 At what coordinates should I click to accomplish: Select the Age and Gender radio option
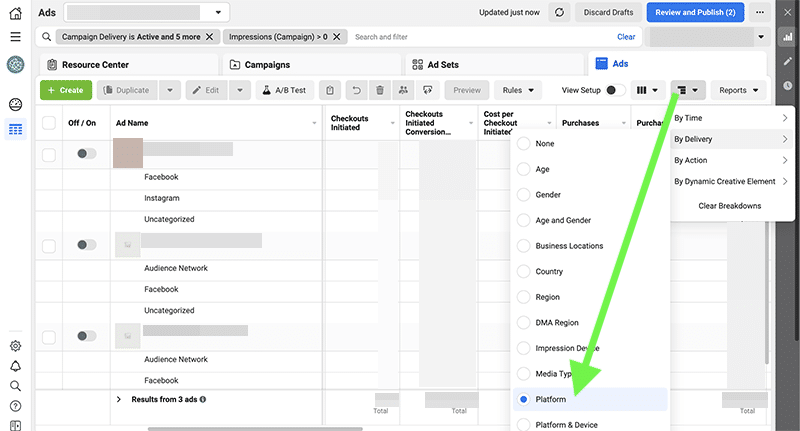523,220
